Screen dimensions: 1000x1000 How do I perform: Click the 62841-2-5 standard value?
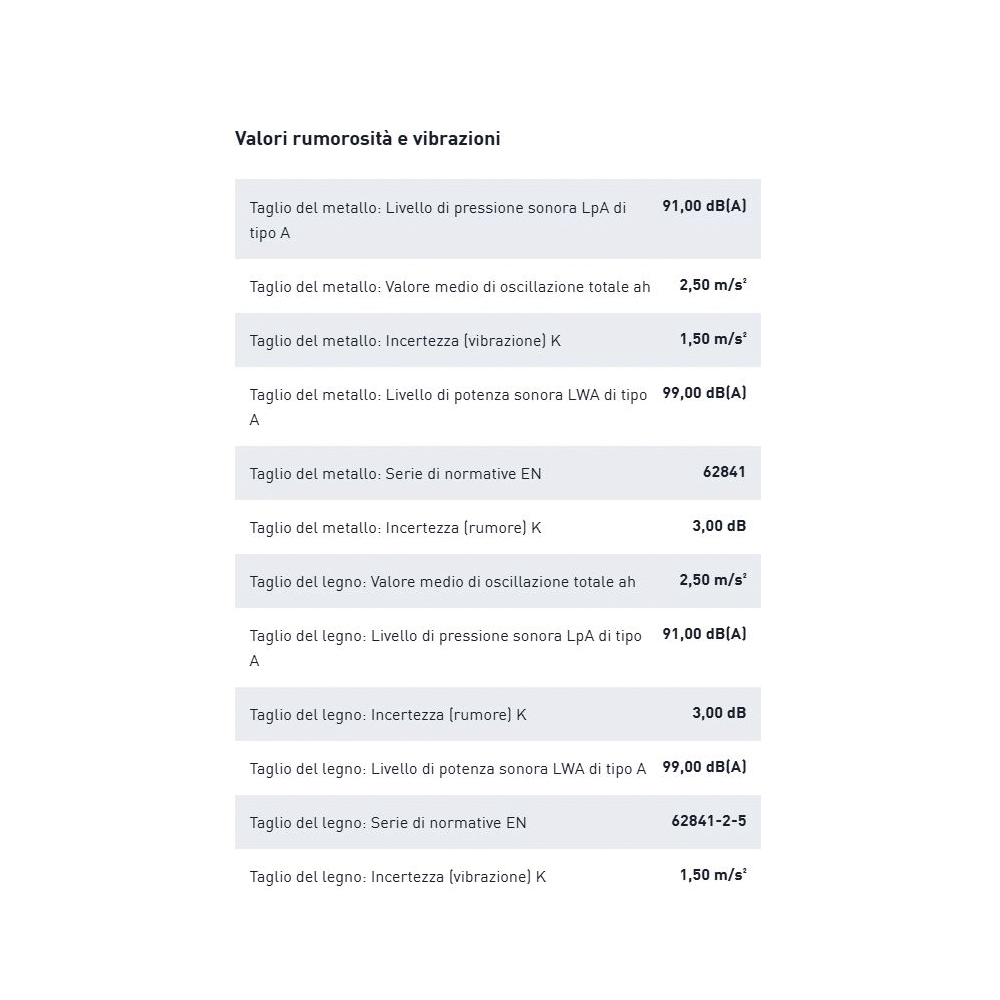[708, 821]
